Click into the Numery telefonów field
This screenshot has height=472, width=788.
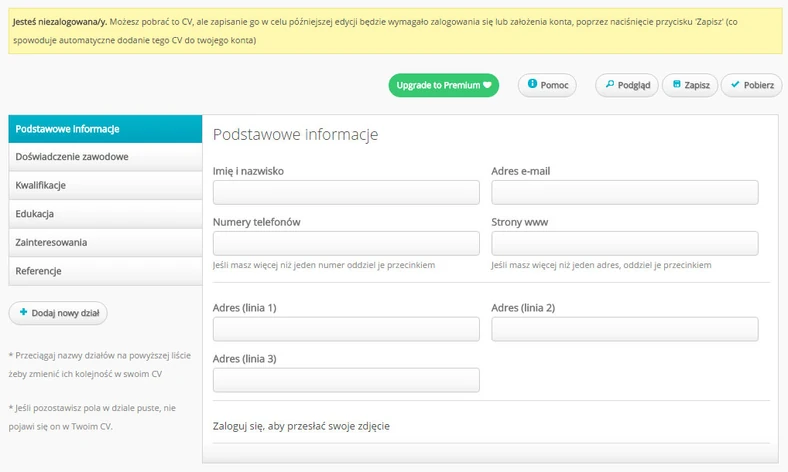click(346, 244)
